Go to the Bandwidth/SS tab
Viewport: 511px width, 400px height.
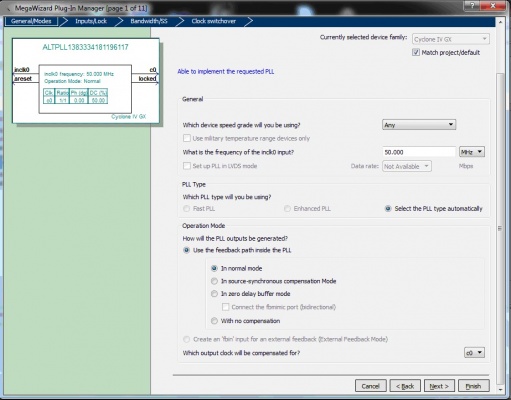tap(149, 21)
